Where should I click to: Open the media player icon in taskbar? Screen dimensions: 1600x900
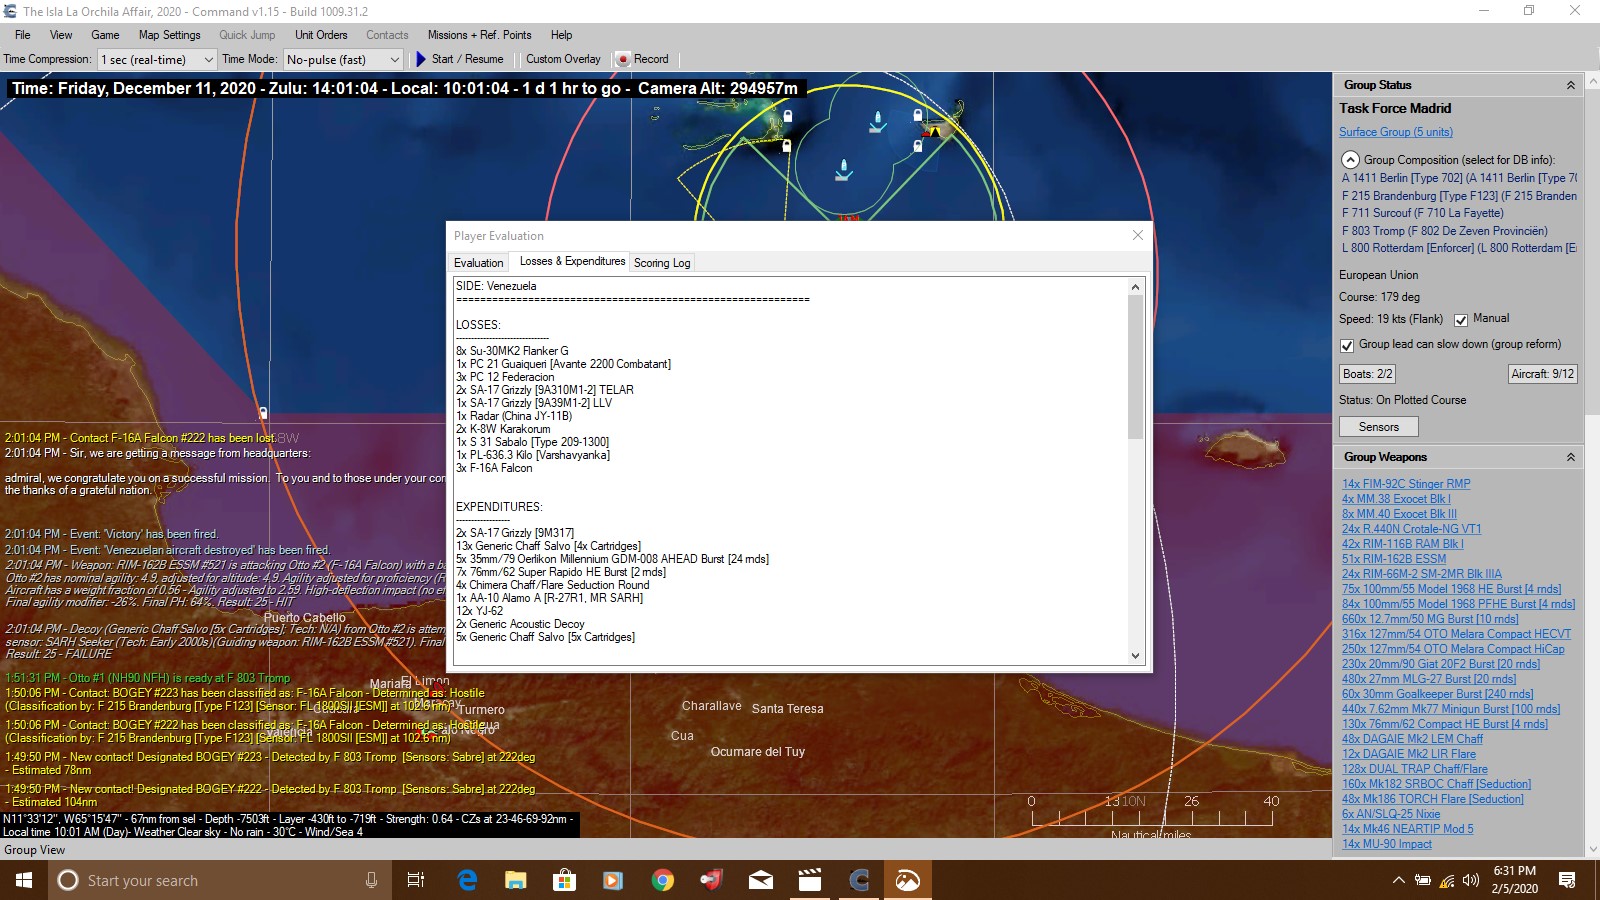(x=613, y=880)
